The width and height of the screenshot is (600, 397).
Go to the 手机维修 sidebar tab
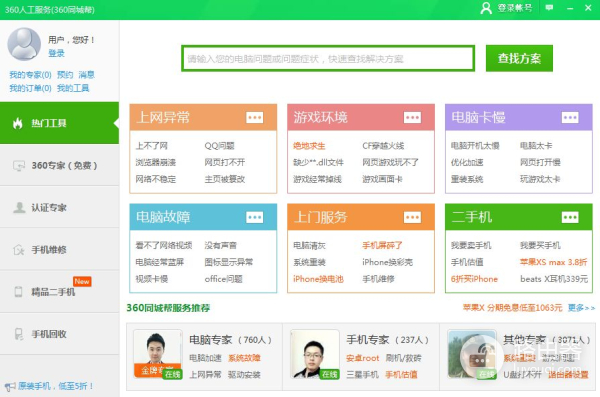[x=59, y=250]
